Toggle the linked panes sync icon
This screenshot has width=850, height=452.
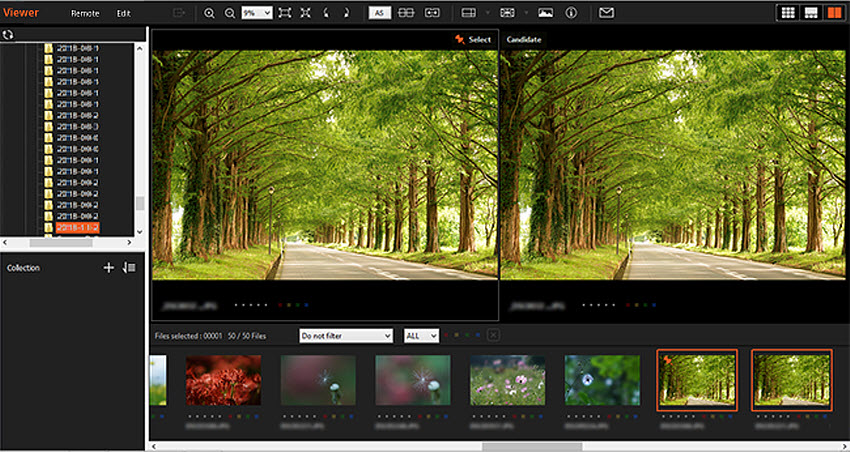(406, 13)
